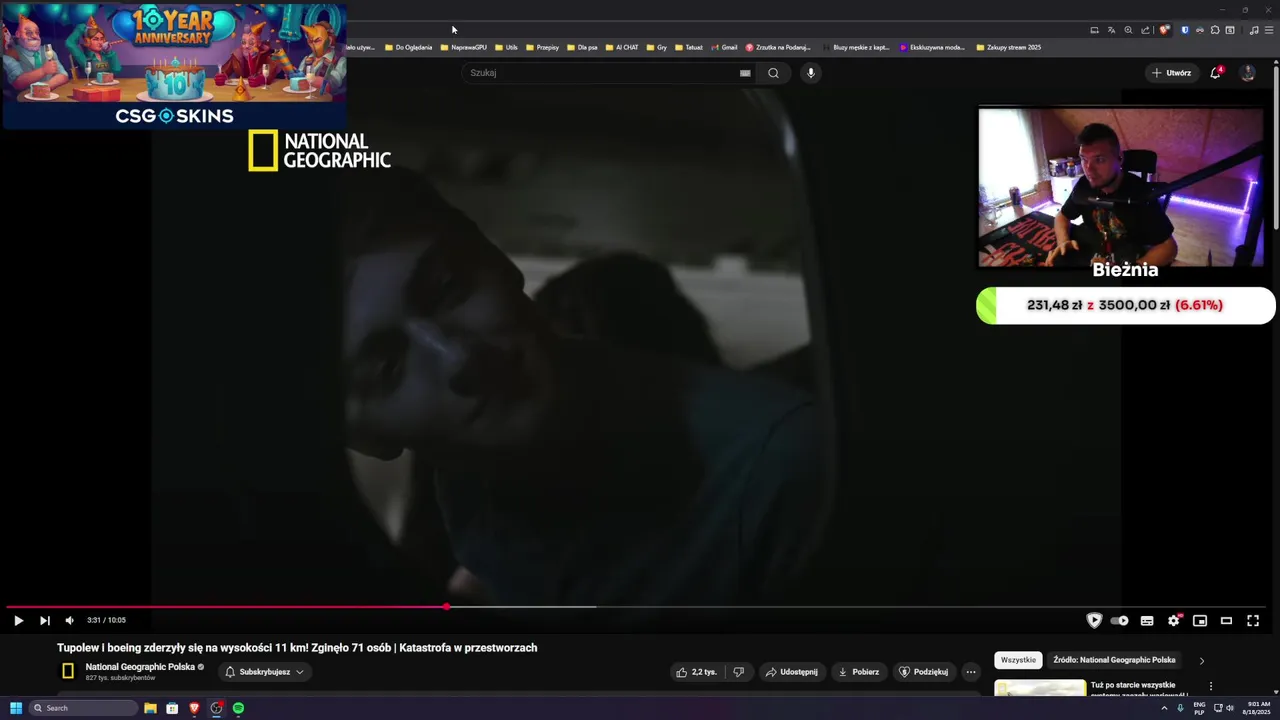Like the video with 2,2 tys. likes
Screen dimensions: 1280x720
point(696,672)
